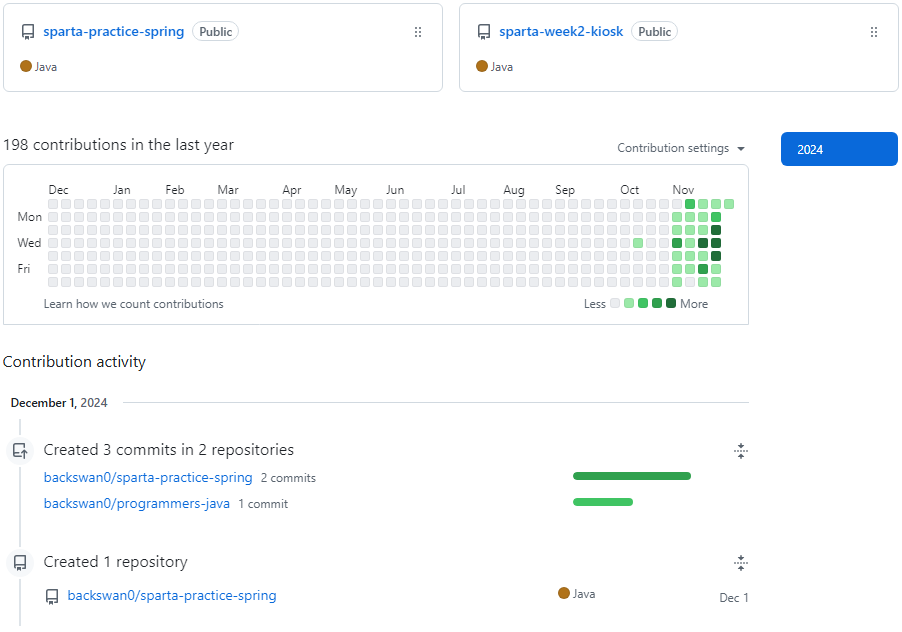Click the 2 commits text link
This screenshot has height=632, width=902.
tap(288, 478)
